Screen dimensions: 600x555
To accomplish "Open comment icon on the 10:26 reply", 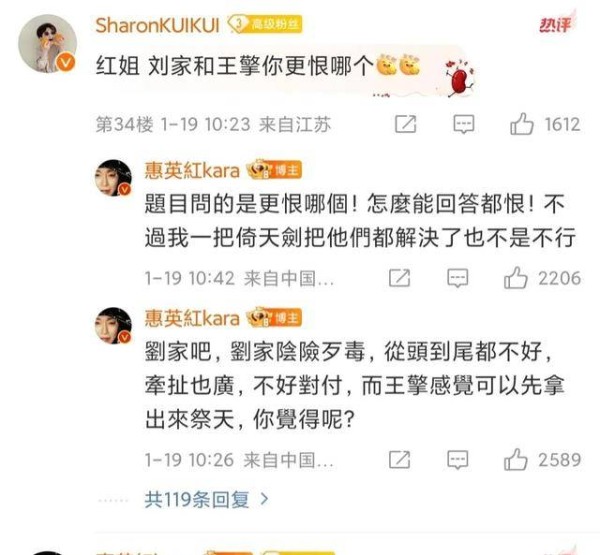I will 458,459.
